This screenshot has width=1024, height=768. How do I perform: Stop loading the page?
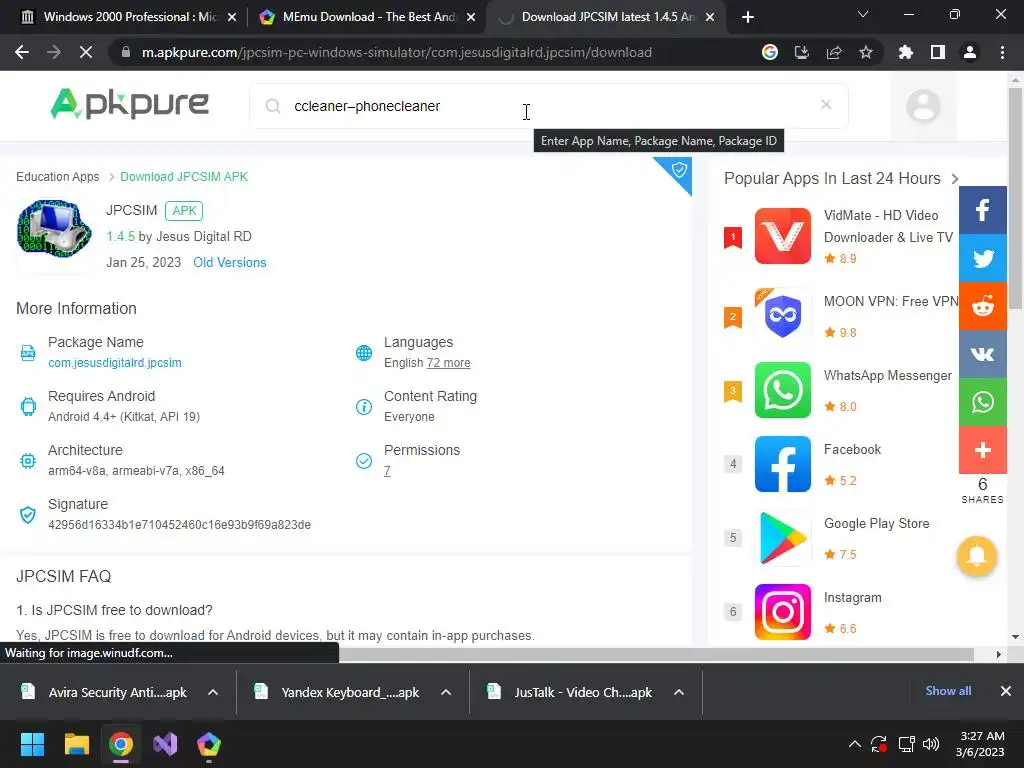click(x=86, y=52)
